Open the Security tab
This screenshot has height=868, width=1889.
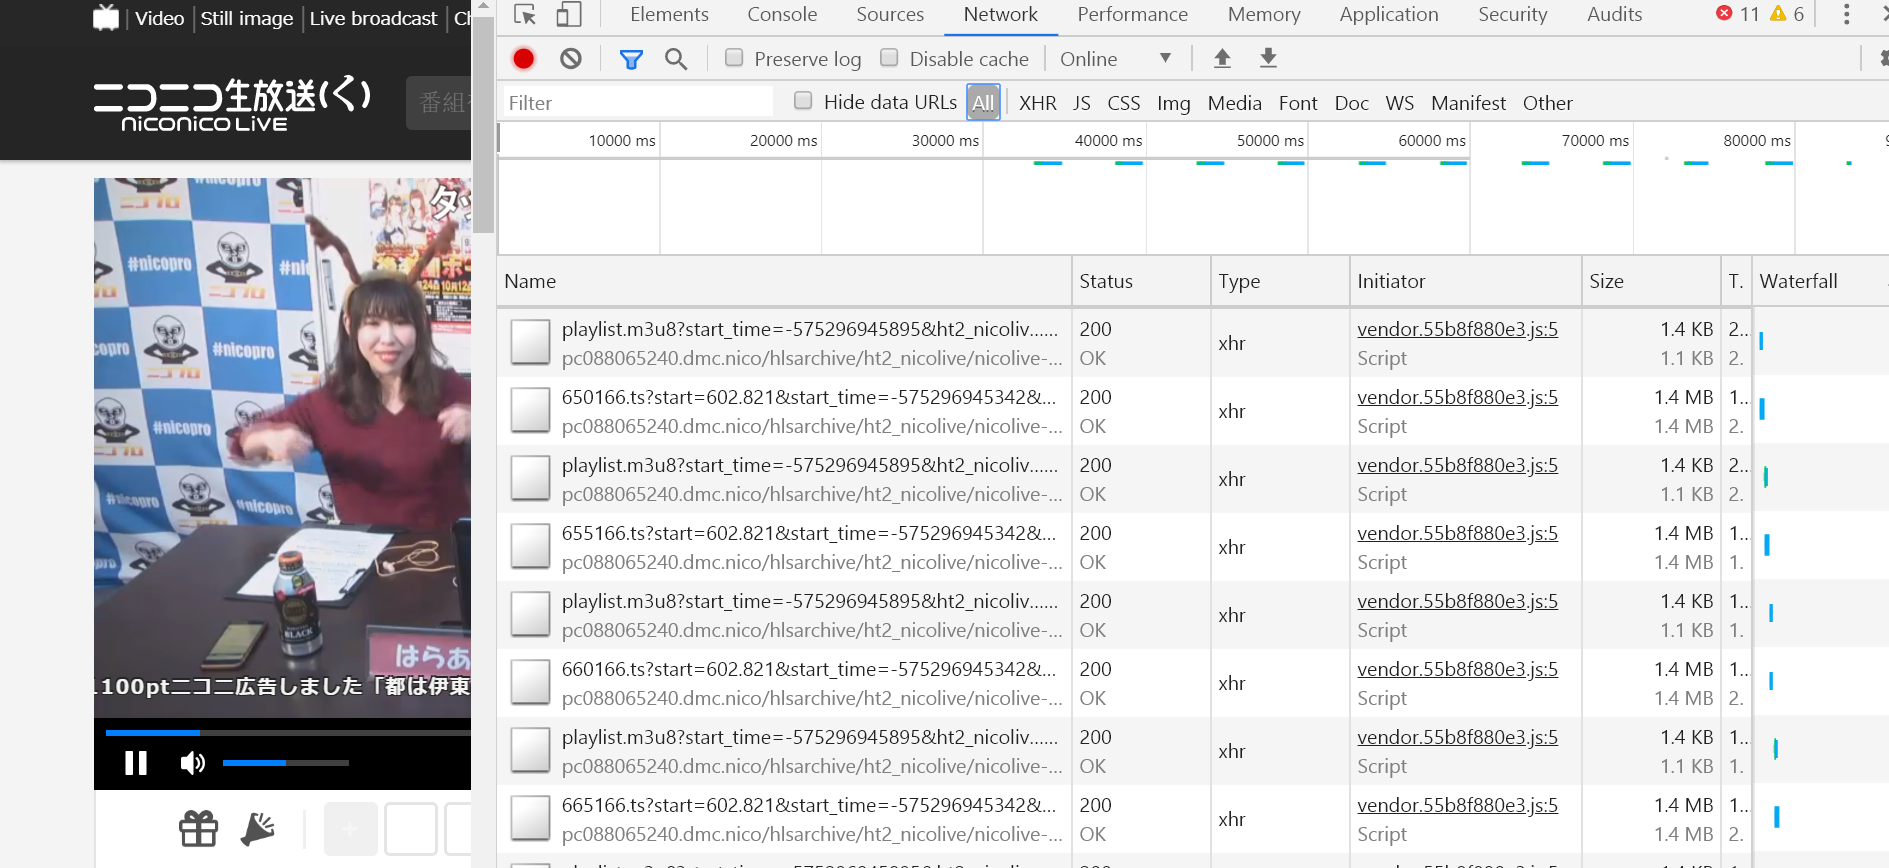pos(1512,15)
